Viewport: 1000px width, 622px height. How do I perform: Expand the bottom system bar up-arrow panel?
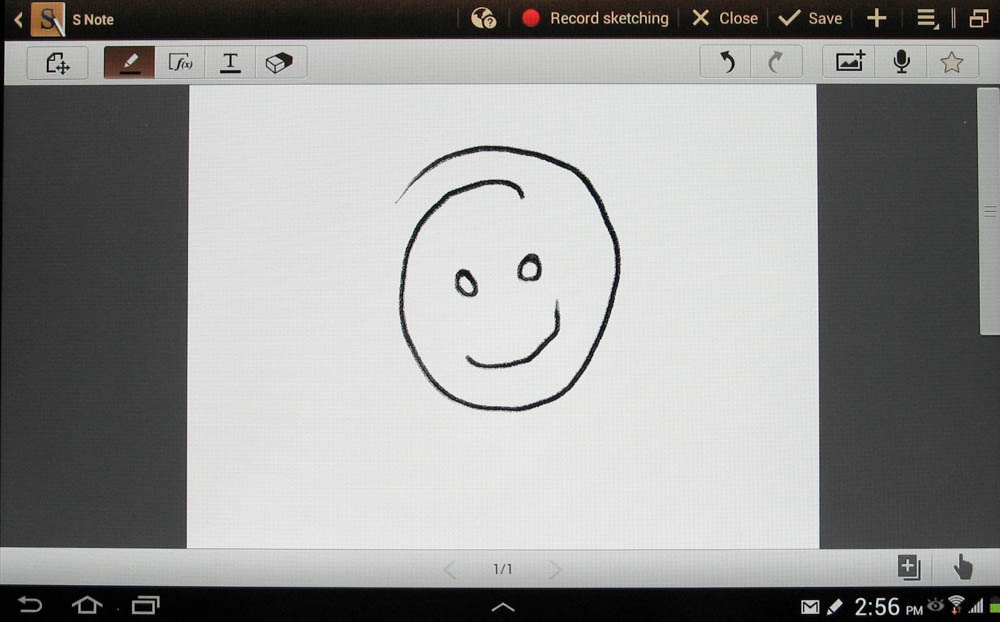click(x=502, y=606)
